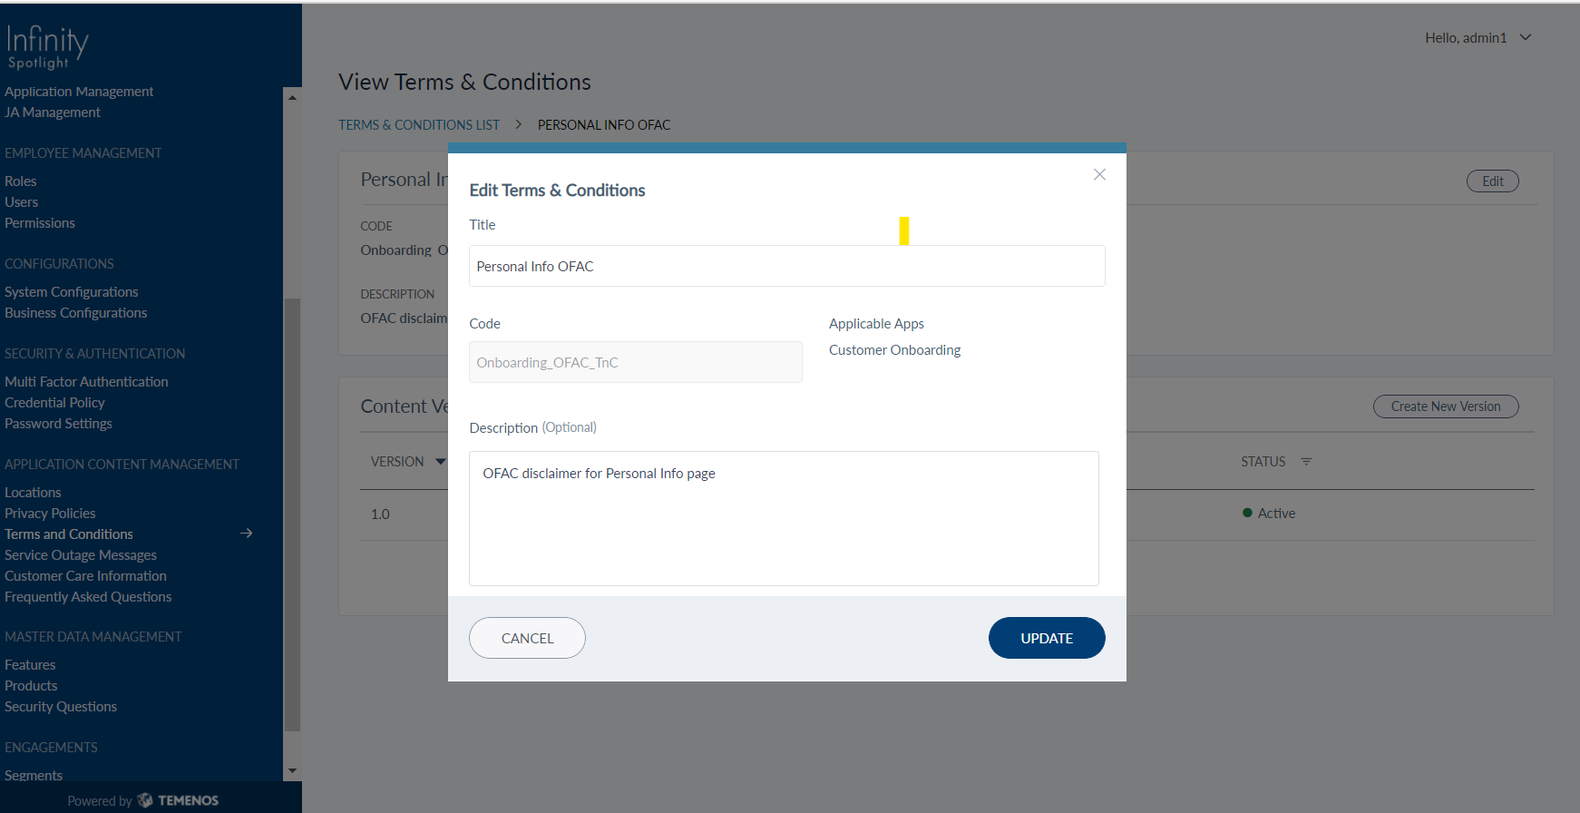Sort by the Version column arrow
Screen dimensions: 1580x813
click(440, 462)
